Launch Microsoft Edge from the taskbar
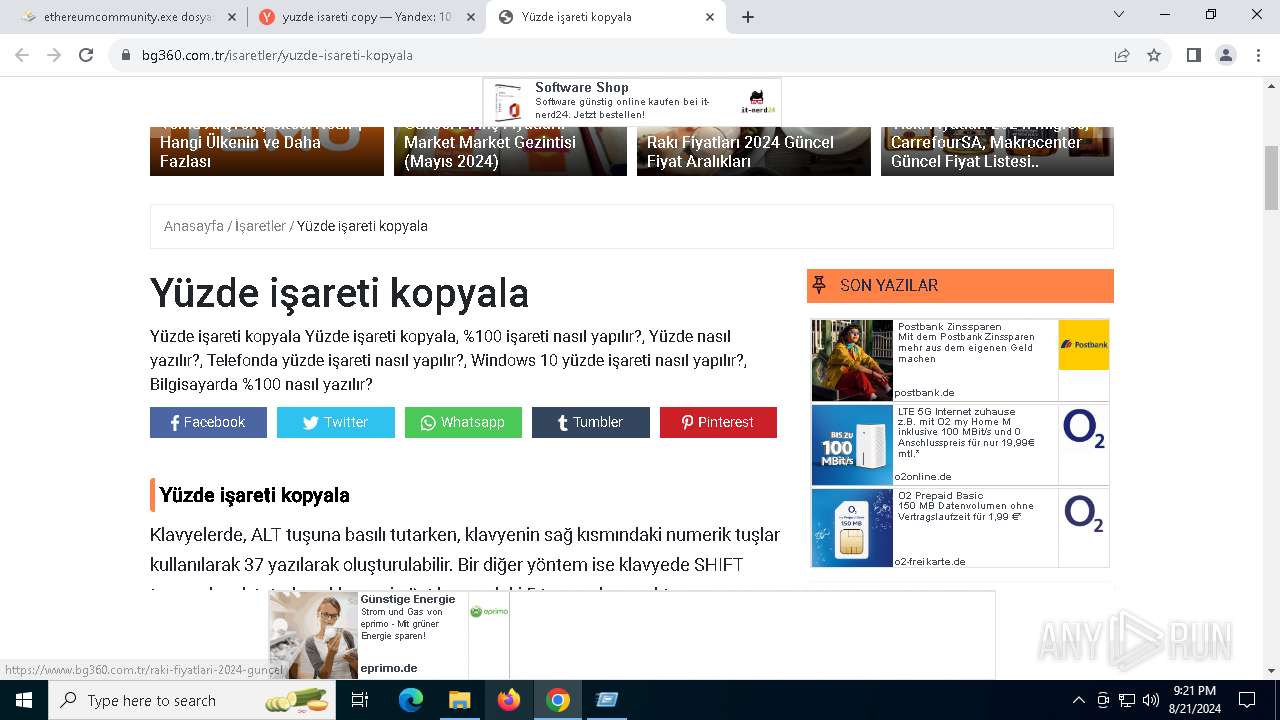Viewport: 1280px width, 720px height. (411, 700)
